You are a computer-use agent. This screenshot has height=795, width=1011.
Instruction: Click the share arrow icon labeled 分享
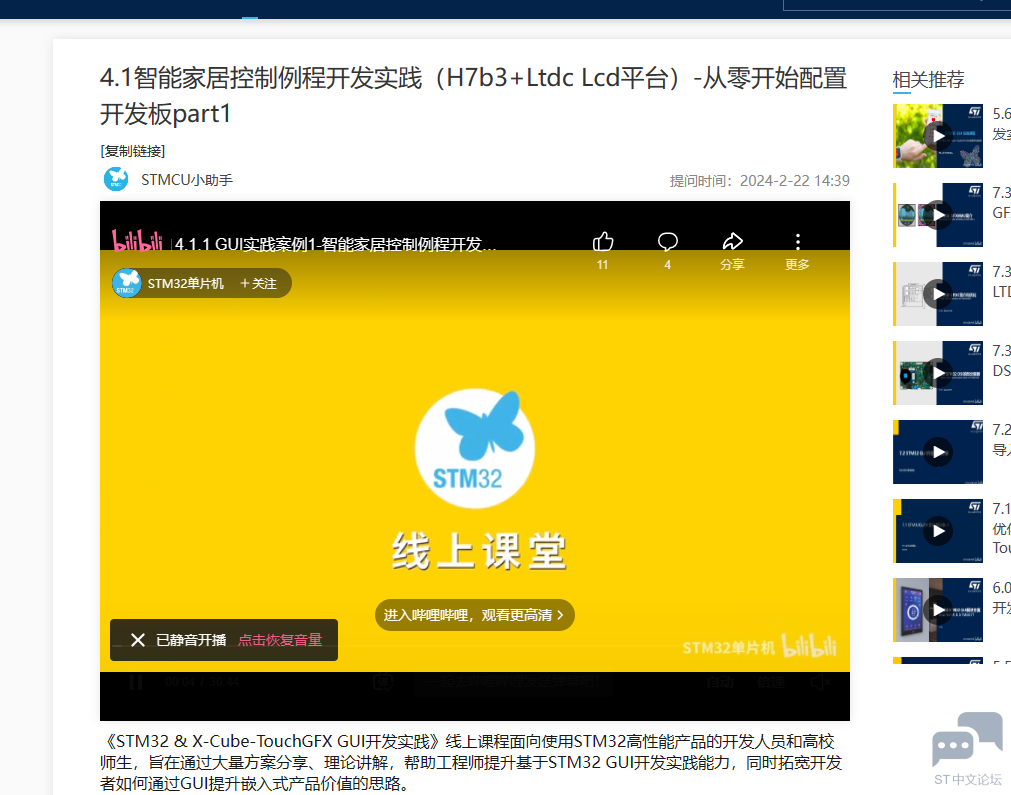(732, 242)
